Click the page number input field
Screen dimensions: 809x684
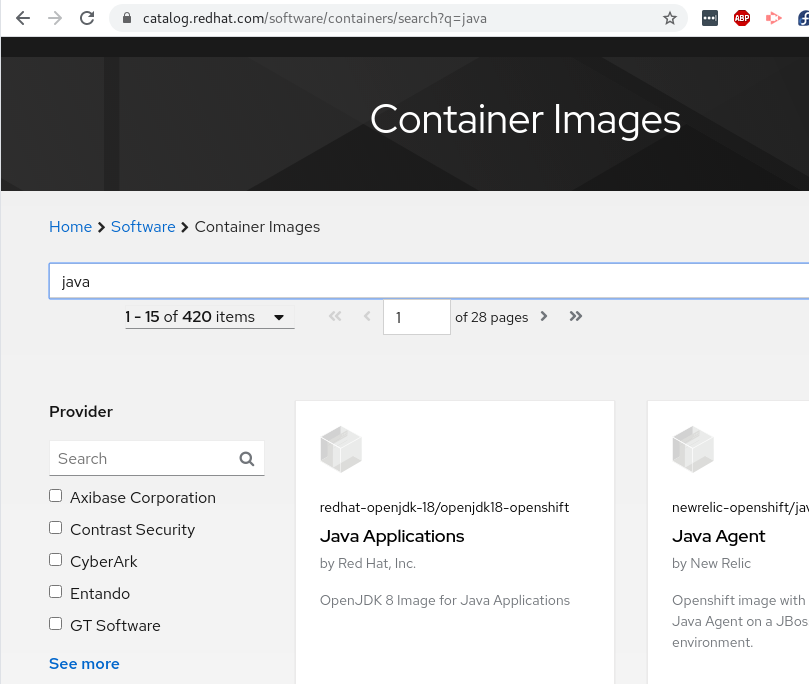pyautogui.click(x=417, y=317)
